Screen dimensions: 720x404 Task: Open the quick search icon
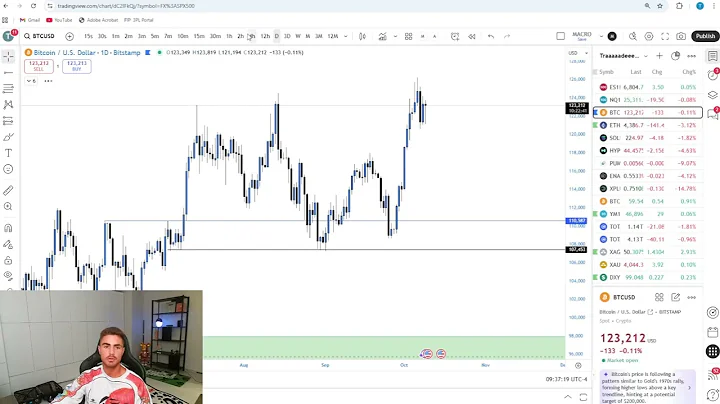pyautogui.click(x=632, y=36)
